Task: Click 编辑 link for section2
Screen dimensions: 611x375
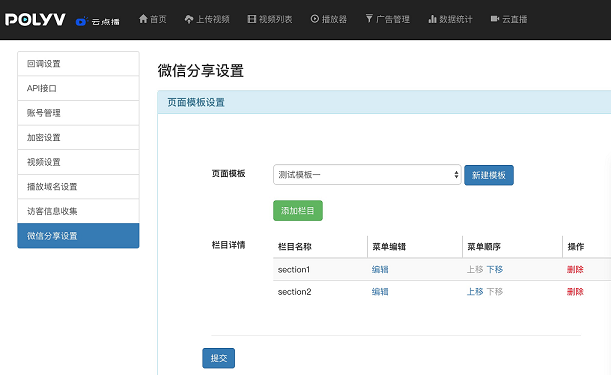Action: (x=380, y=292)
